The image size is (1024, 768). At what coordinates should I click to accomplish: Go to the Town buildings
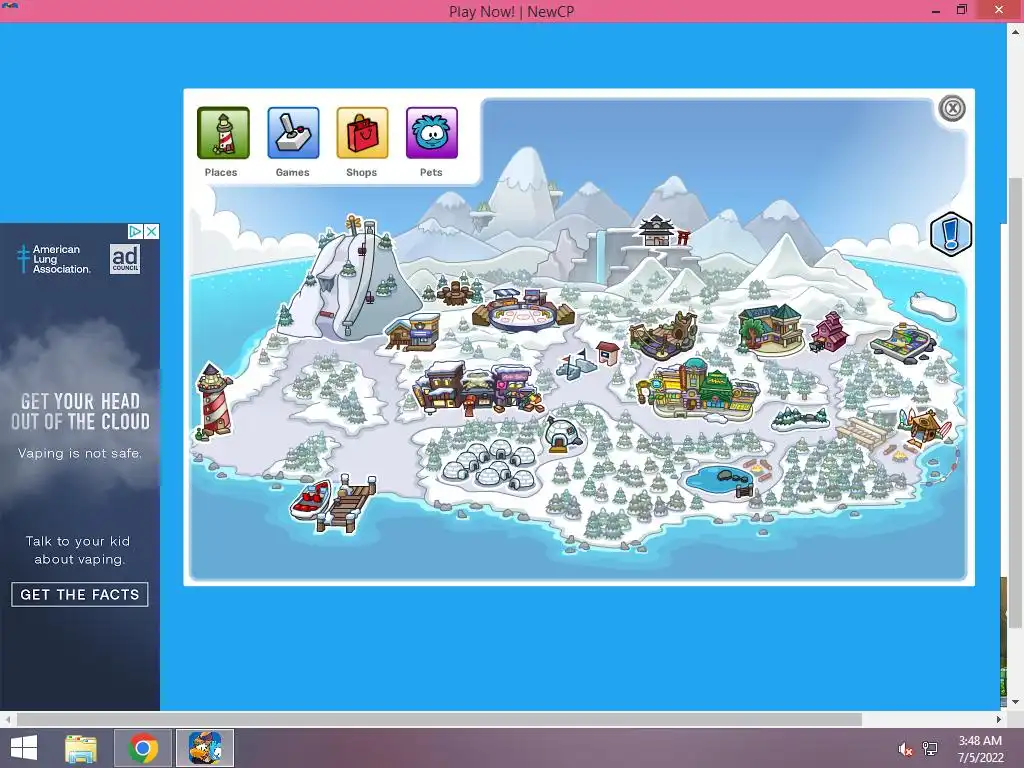click(477, 389)
